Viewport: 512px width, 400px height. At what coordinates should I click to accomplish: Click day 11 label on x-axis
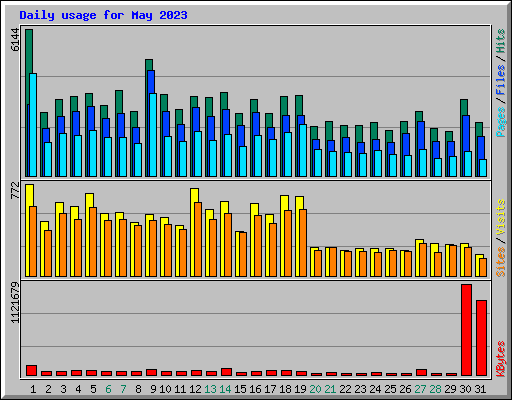click(180, 389)
